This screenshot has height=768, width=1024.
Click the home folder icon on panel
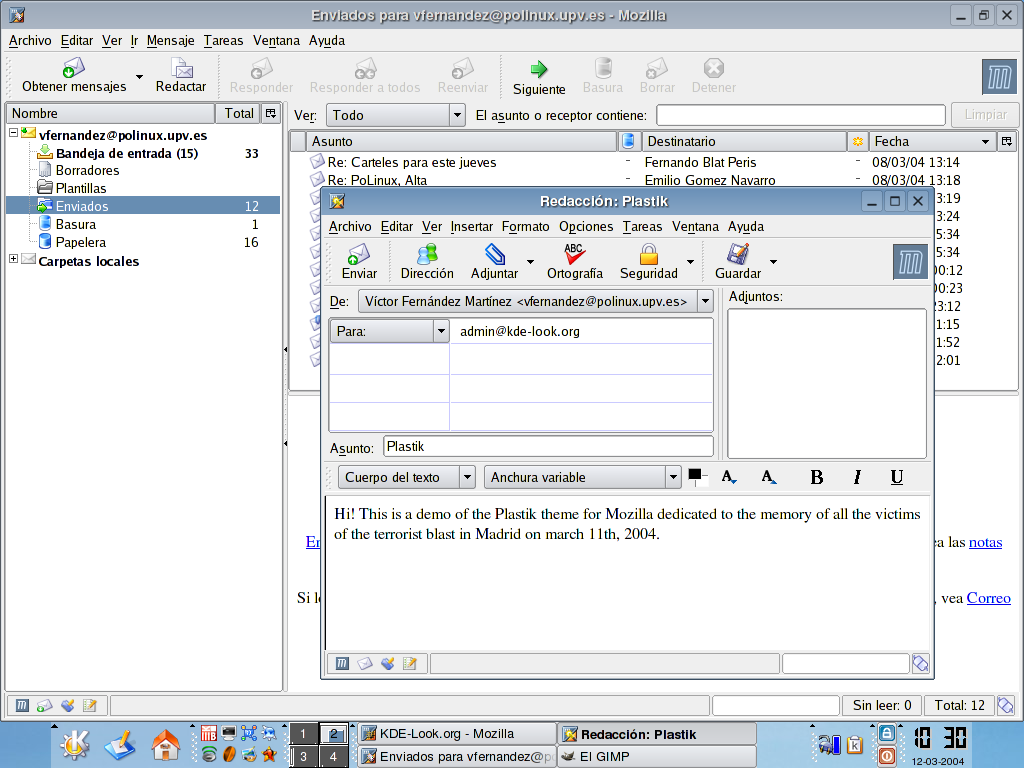click(165, 745)
